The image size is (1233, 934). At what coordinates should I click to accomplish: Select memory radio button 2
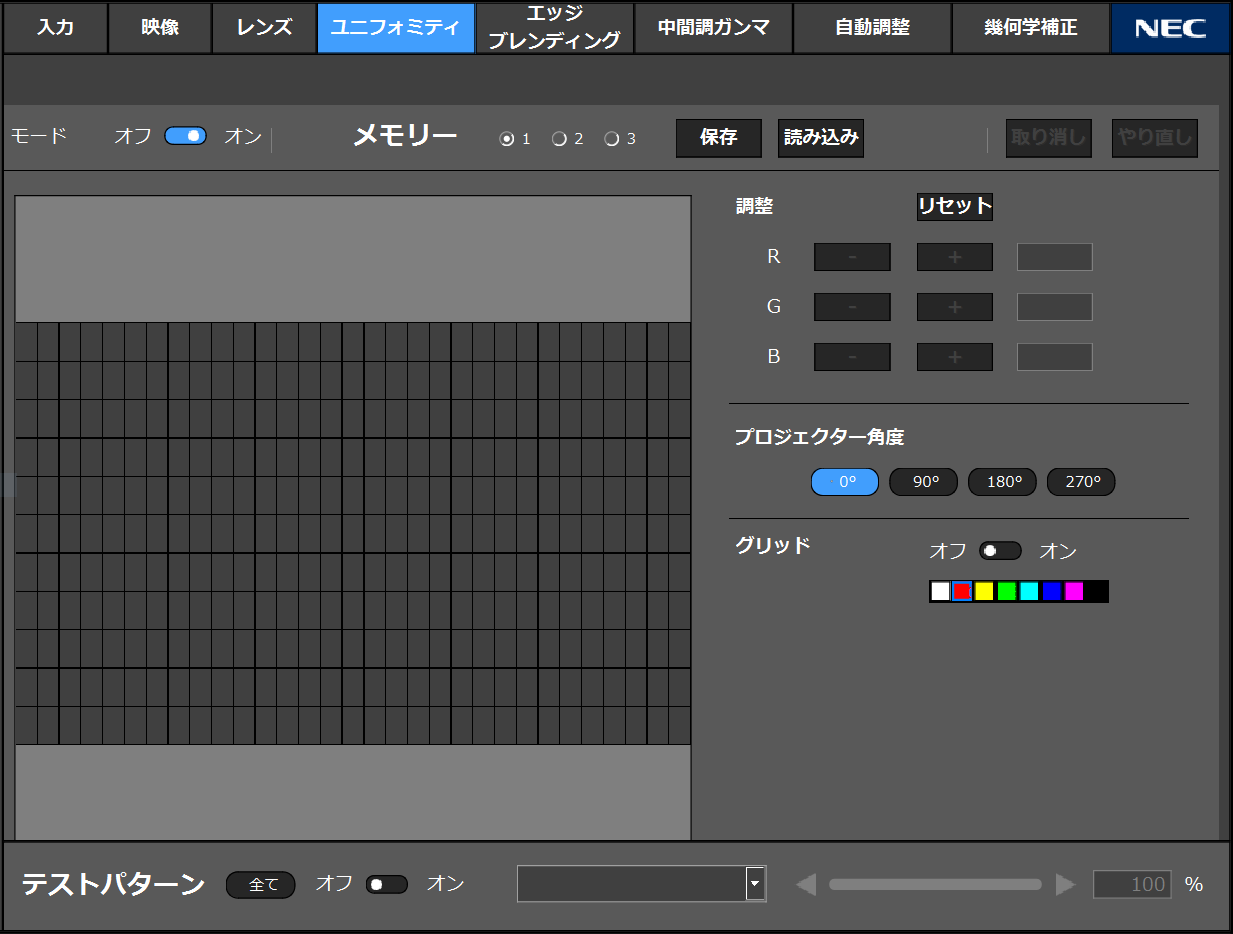[560, 139]
